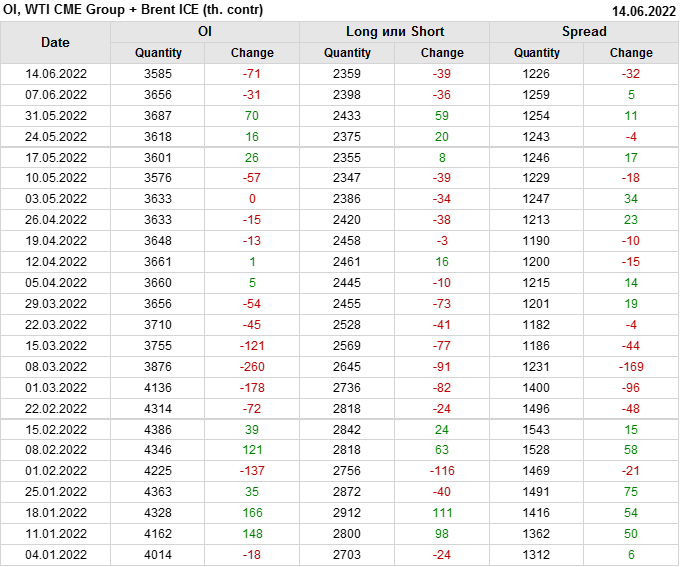The width and height of the screenshot is (680, 567).
Task: Click the Spread group header
Action: (584, 32)
